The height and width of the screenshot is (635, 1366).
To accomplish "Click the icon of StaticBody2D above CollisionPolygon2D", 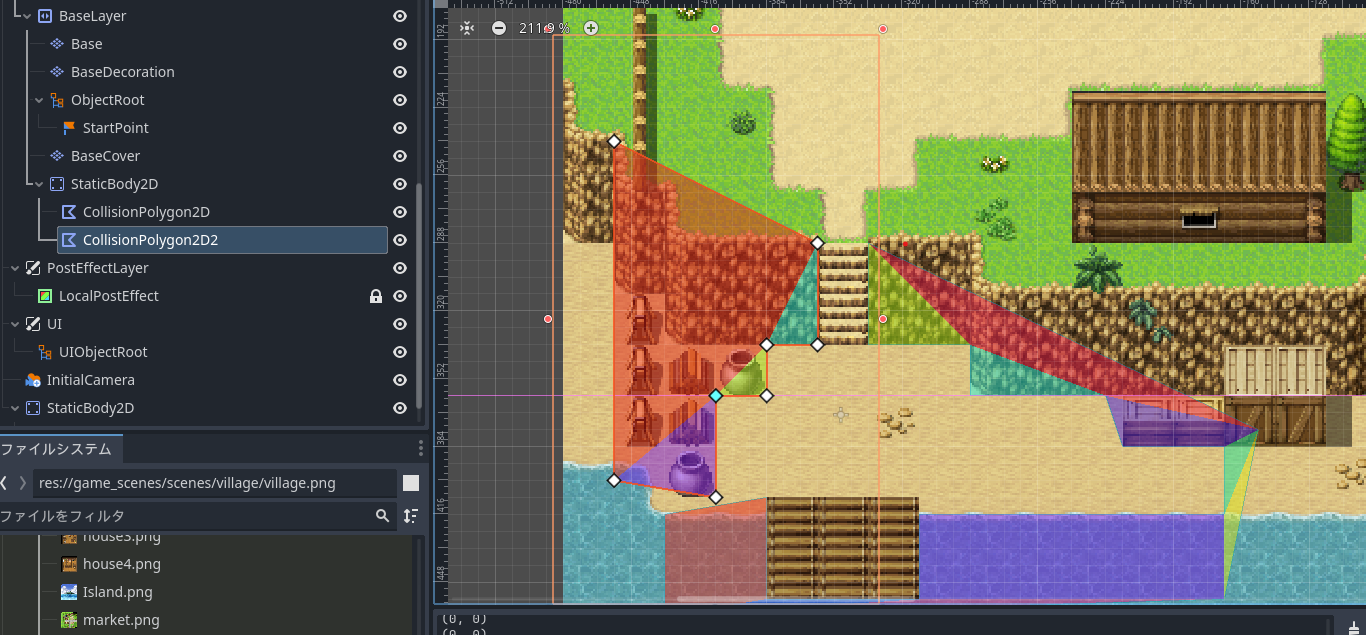I will (56, 184).
